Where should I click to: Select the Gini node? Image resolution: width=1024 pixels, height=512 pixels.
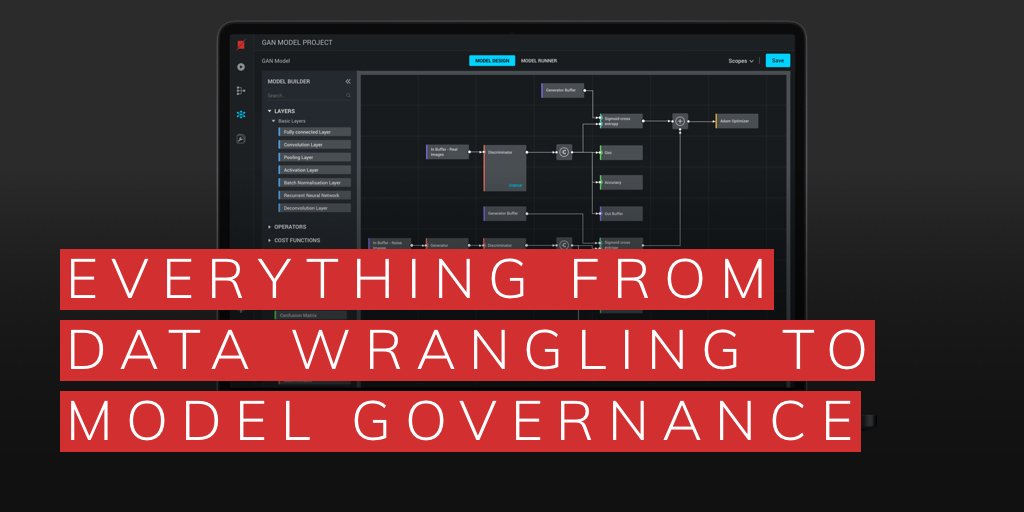pyautogui.click(x=621, y=153)
